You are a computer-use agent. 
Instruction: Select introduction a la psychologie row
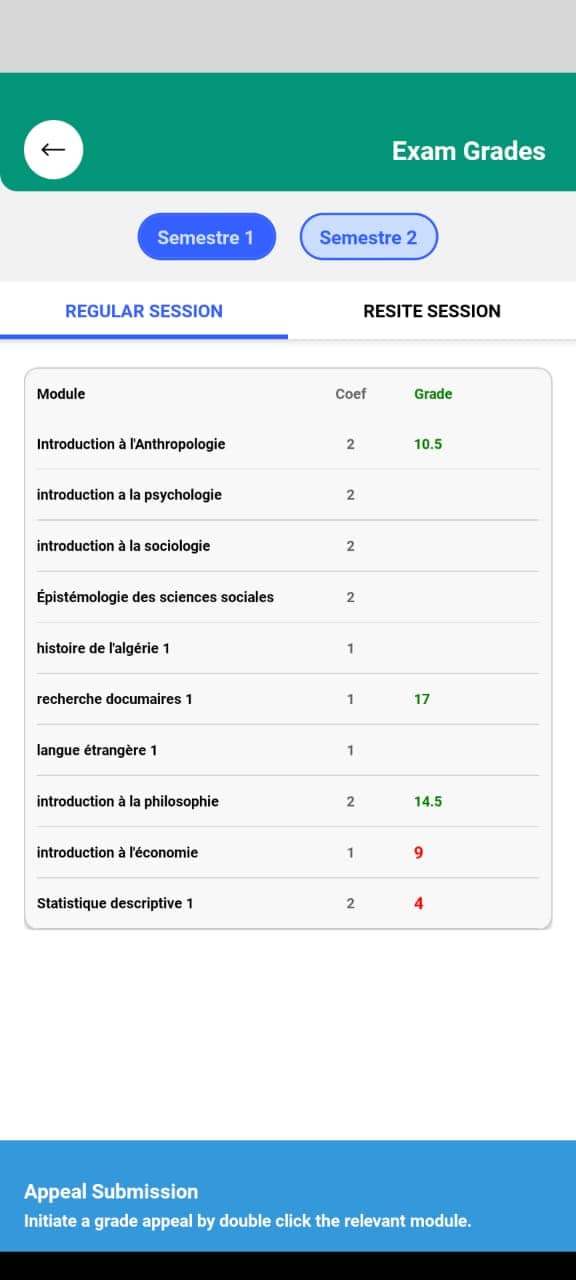288,495
